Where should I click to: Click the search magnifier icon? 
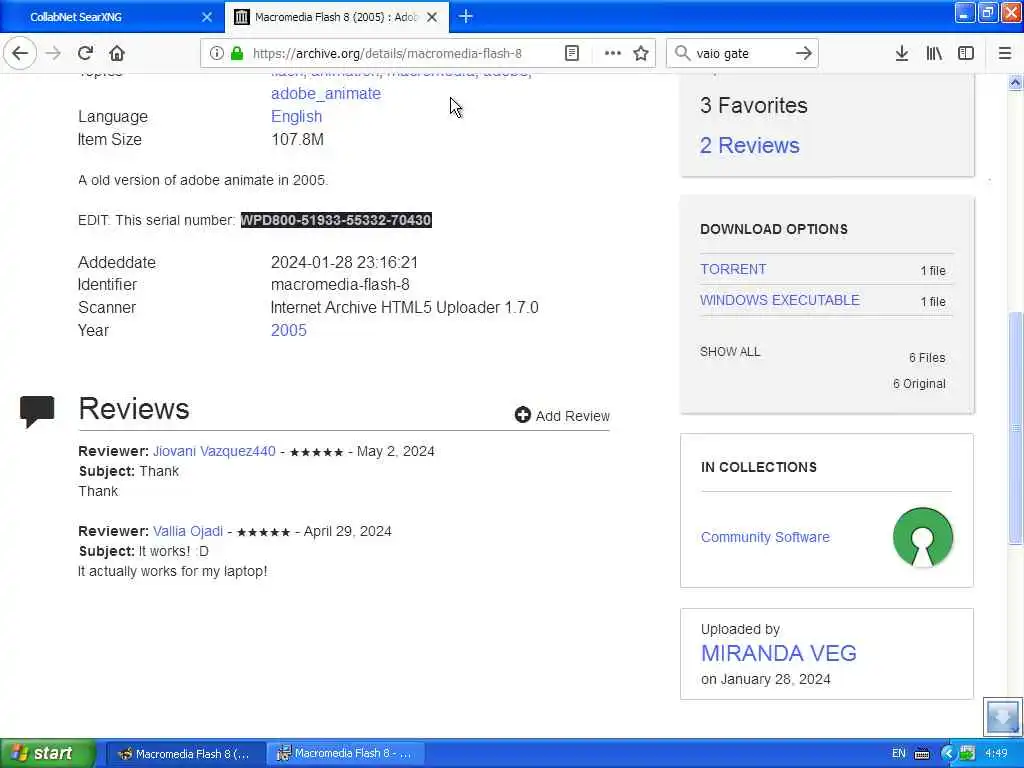[x=682, y=54]
